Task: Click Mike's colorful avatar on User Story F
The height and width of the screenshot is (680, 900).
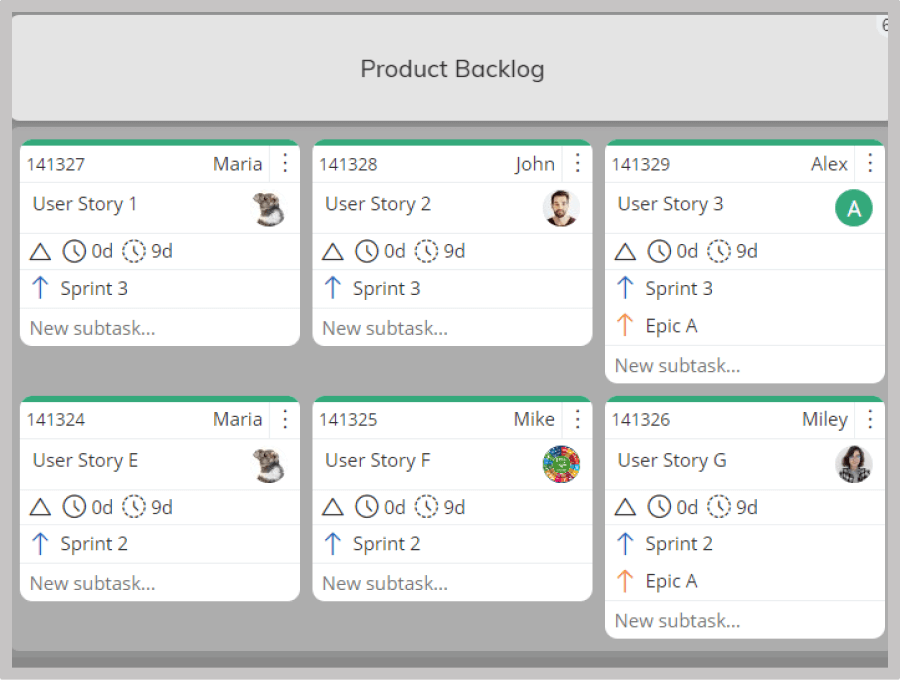Action: coord(561,464)
